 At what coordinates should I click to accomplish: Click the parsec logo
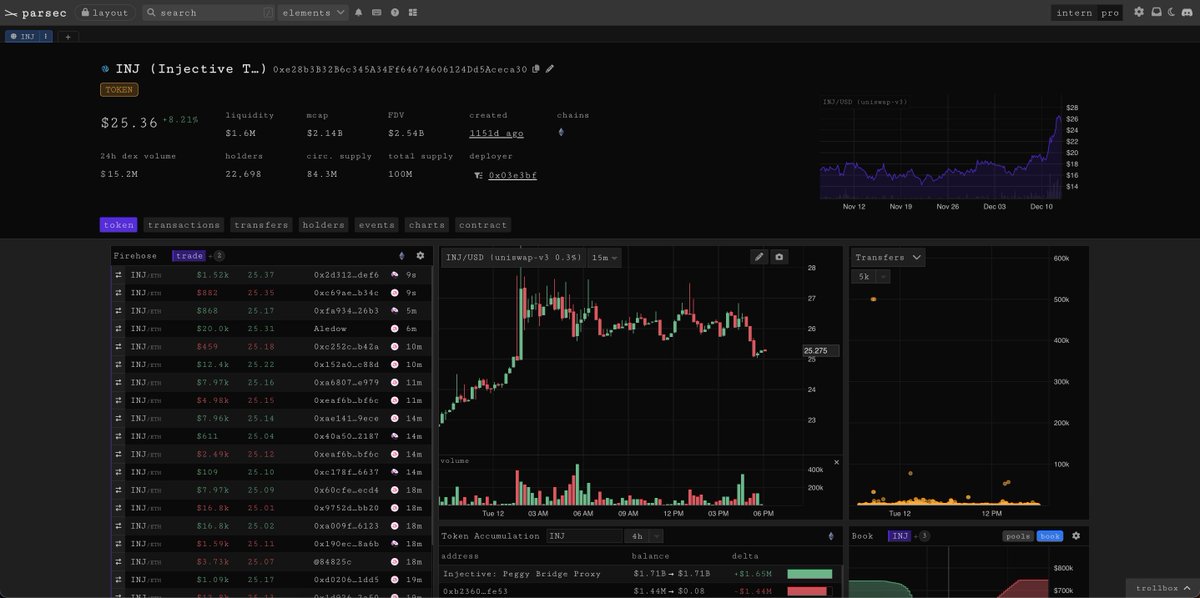pos(34,13)
